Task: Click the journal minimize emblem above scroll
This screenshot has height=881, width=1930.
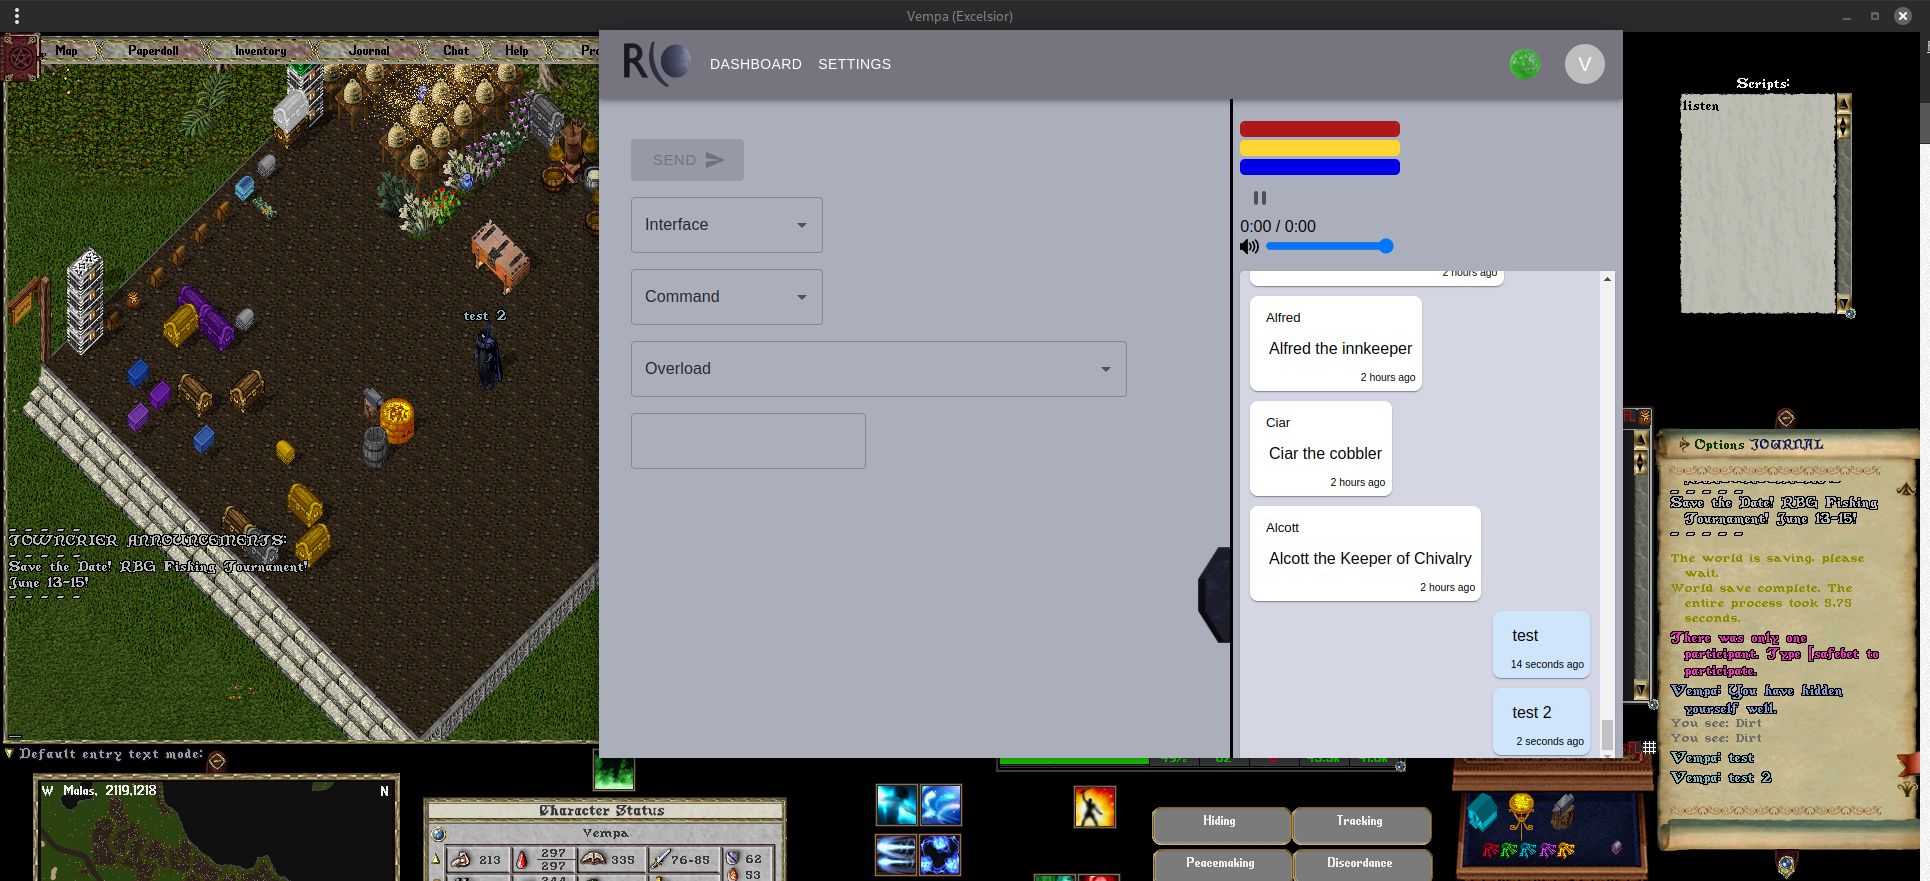Action: point(1786,418)
